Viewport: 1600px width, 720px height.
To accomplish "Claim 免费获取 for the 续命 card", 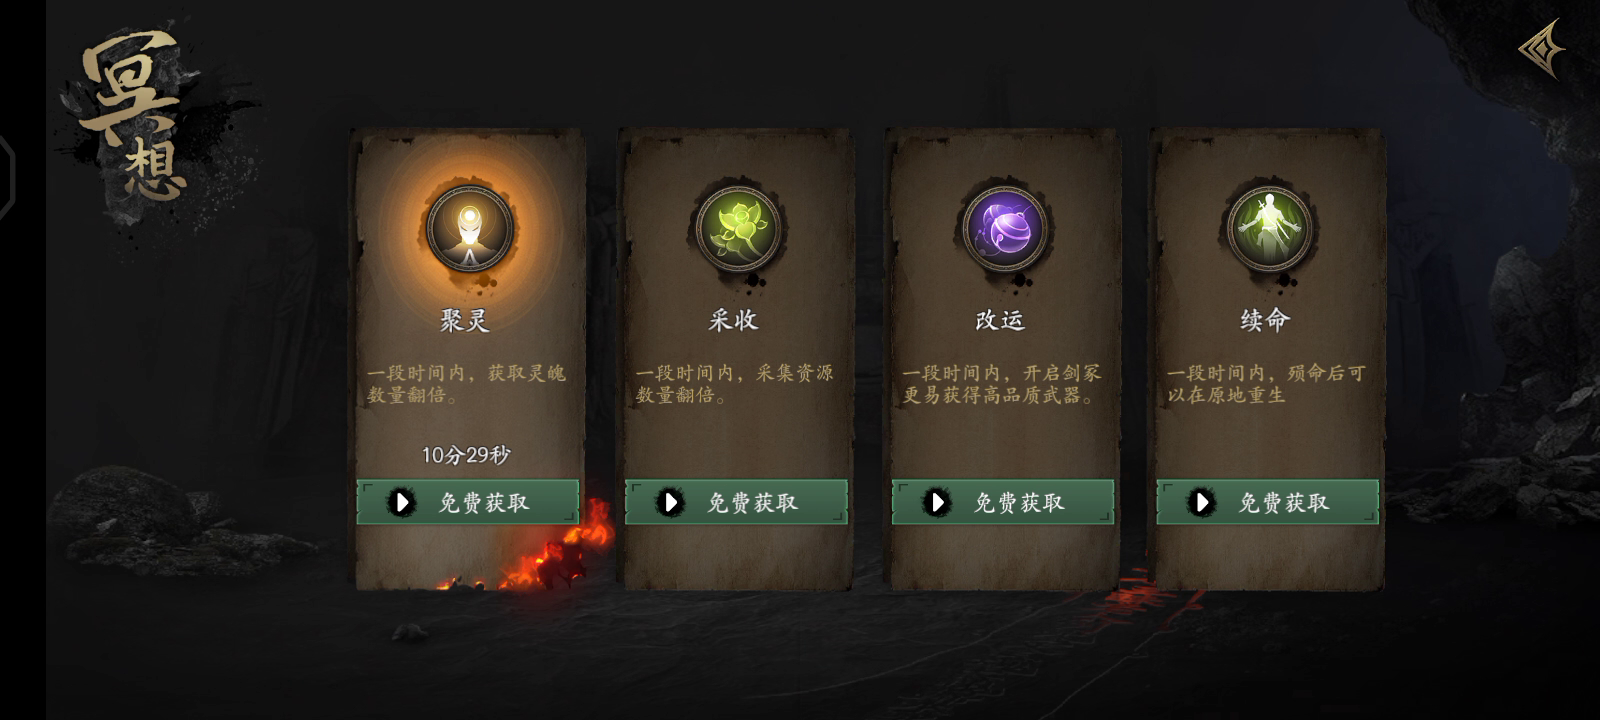I will pos(1268,502).
